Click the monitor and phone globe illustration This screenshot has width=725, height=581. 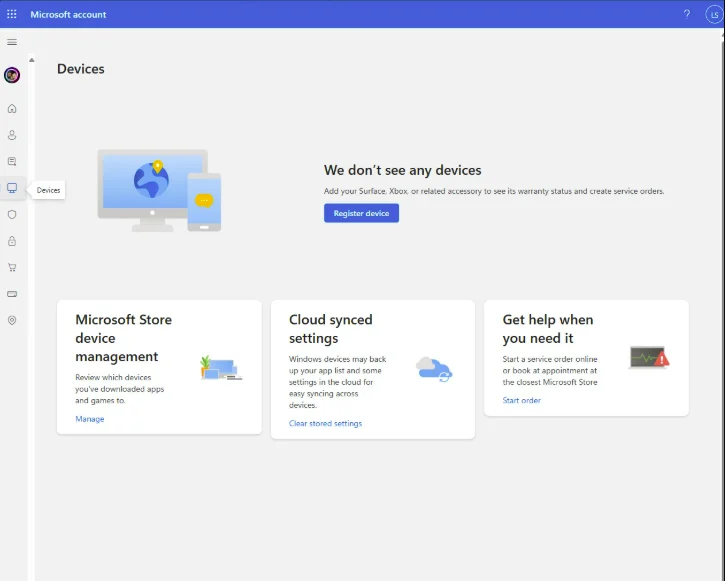coord(159,190)
